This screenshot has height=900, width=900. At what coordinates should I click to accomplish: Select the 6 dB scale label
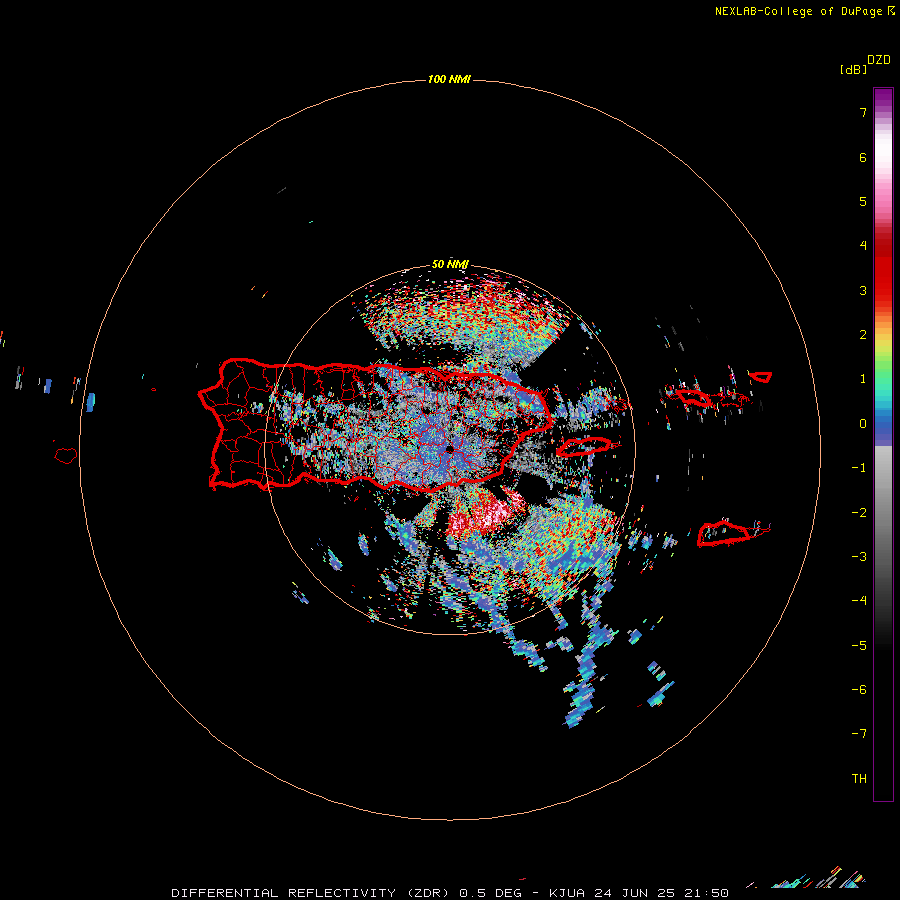[863, 157]
